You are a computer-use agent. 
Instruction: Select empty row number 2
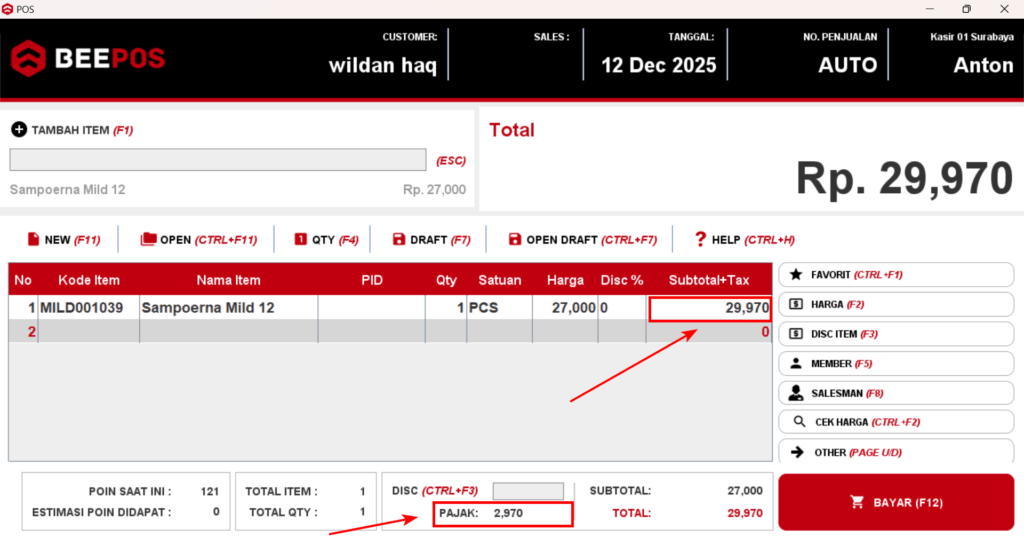[390, 331]
